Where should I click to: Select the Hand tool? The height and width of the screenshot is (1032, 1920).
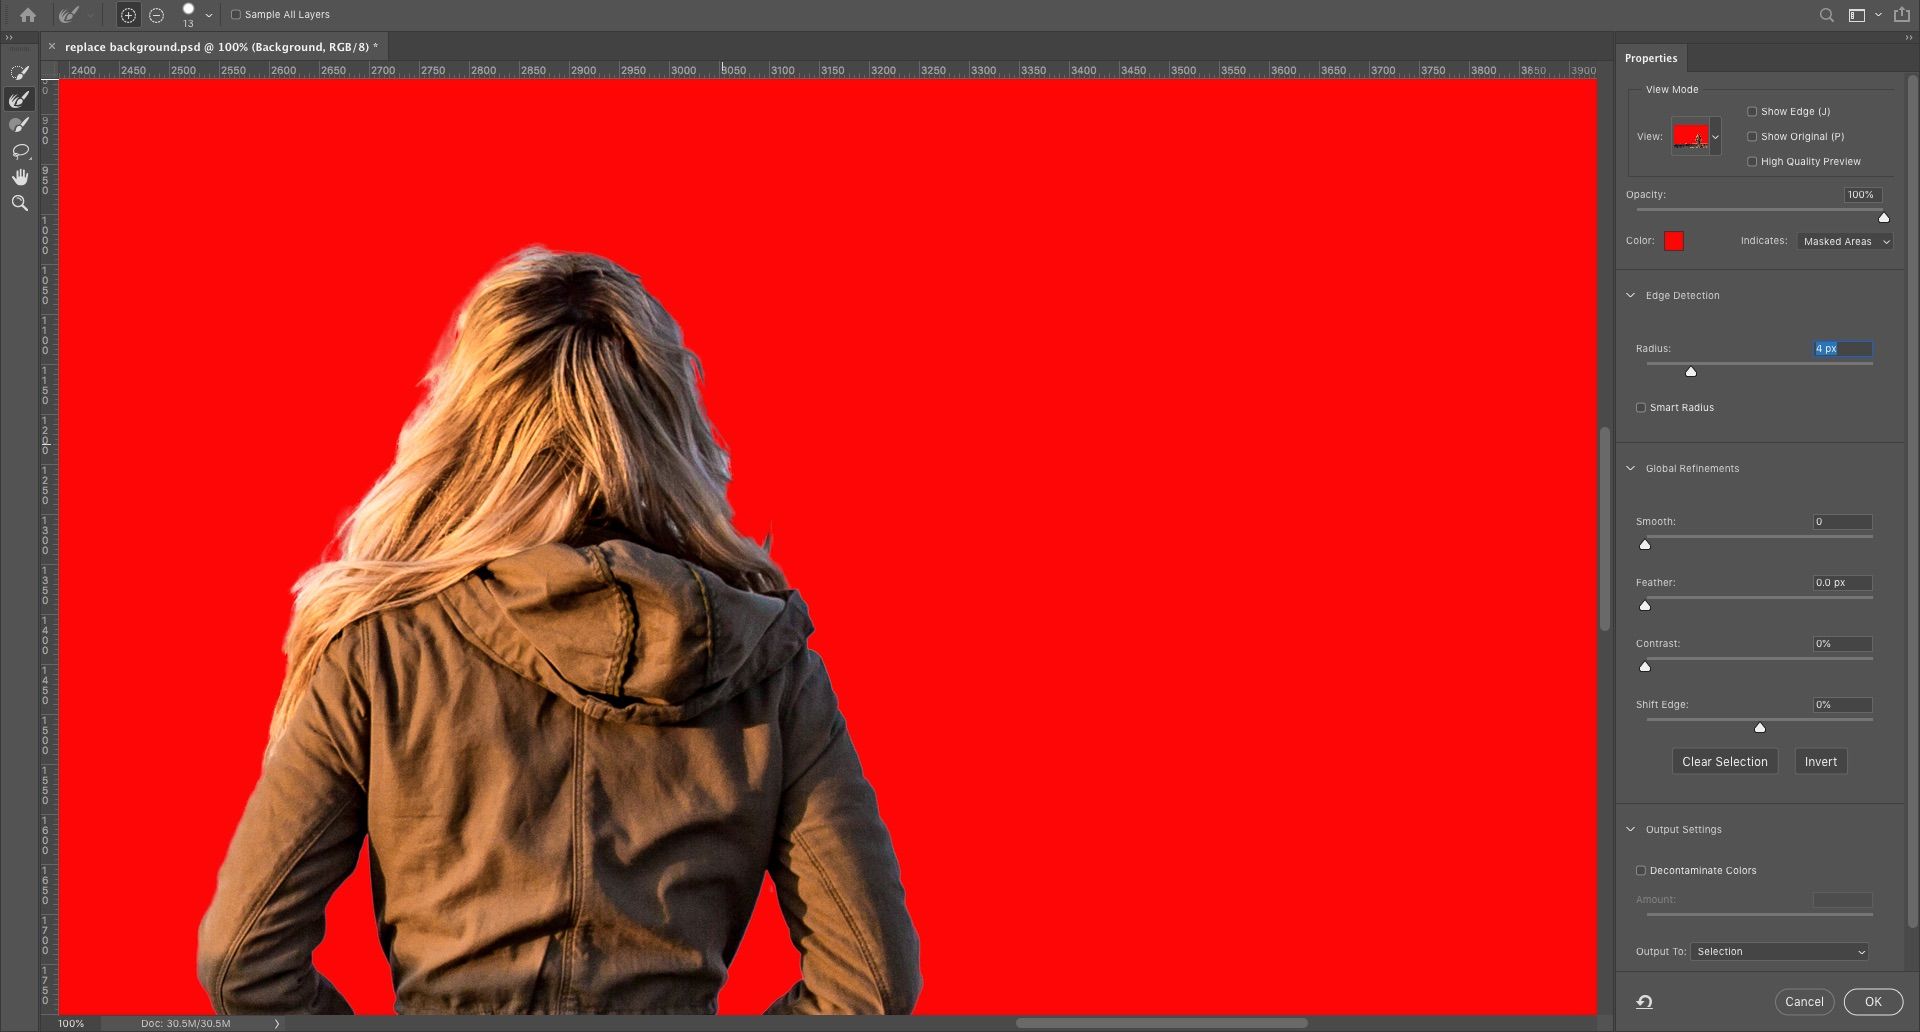[19, 177]
